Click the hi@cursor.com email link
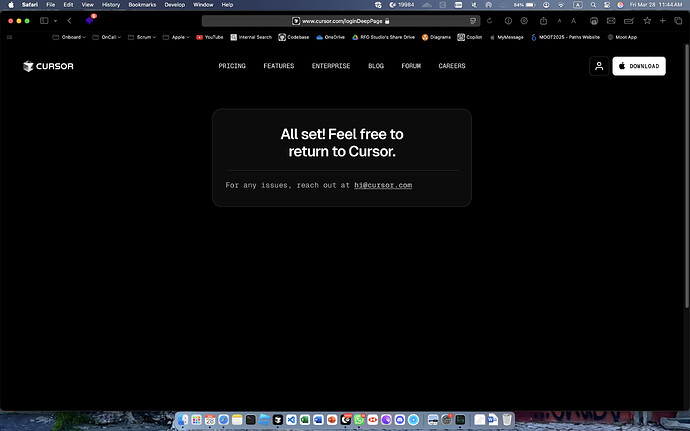The width and height of the screenshot is (690, 431). [x=383, y=185]
